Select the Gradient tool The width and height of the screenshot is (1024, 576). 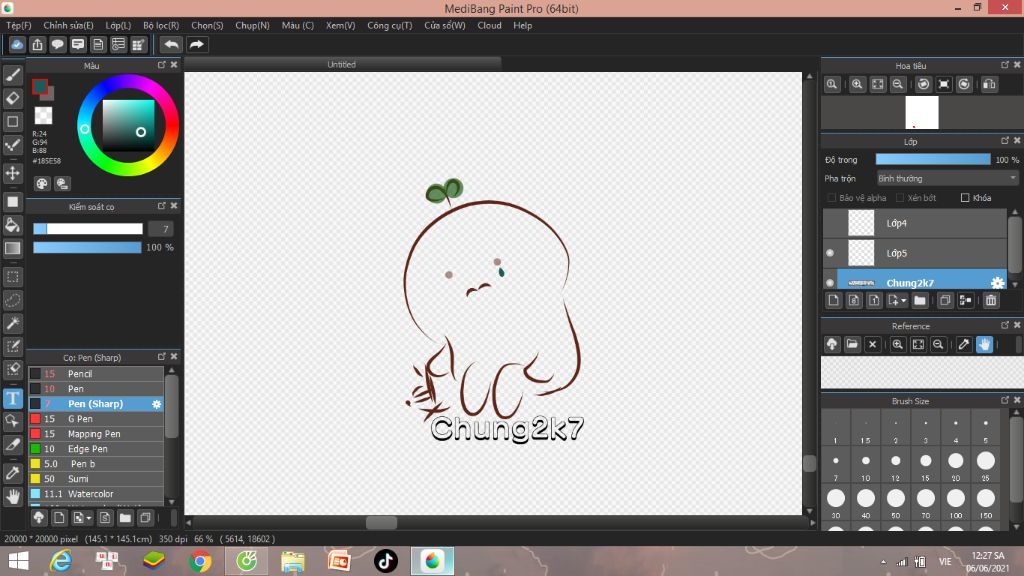click(12, 248)
